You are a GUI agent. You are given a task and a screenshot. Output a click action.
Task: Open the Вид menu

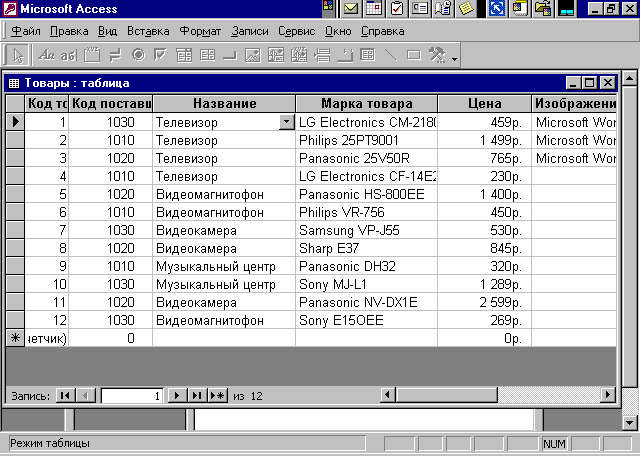pyautogui.click(x=107, y=31)
